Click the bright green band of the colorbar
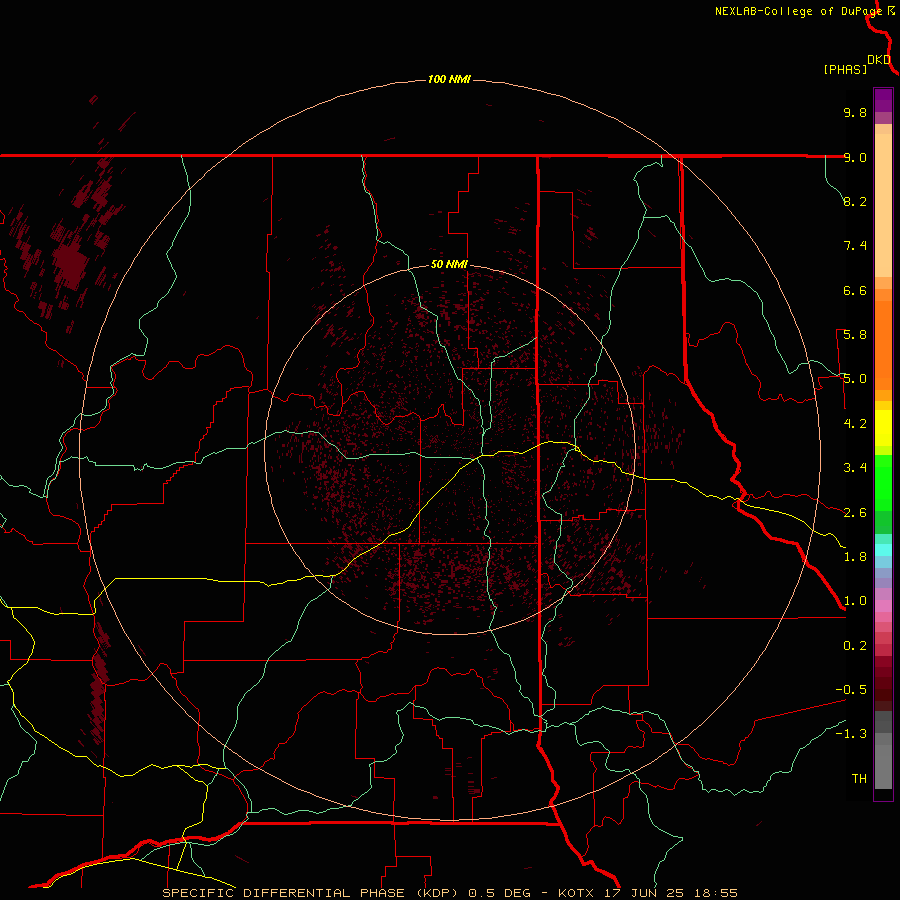The height and width of the screenshot is (900, 900). pos(883,482)
